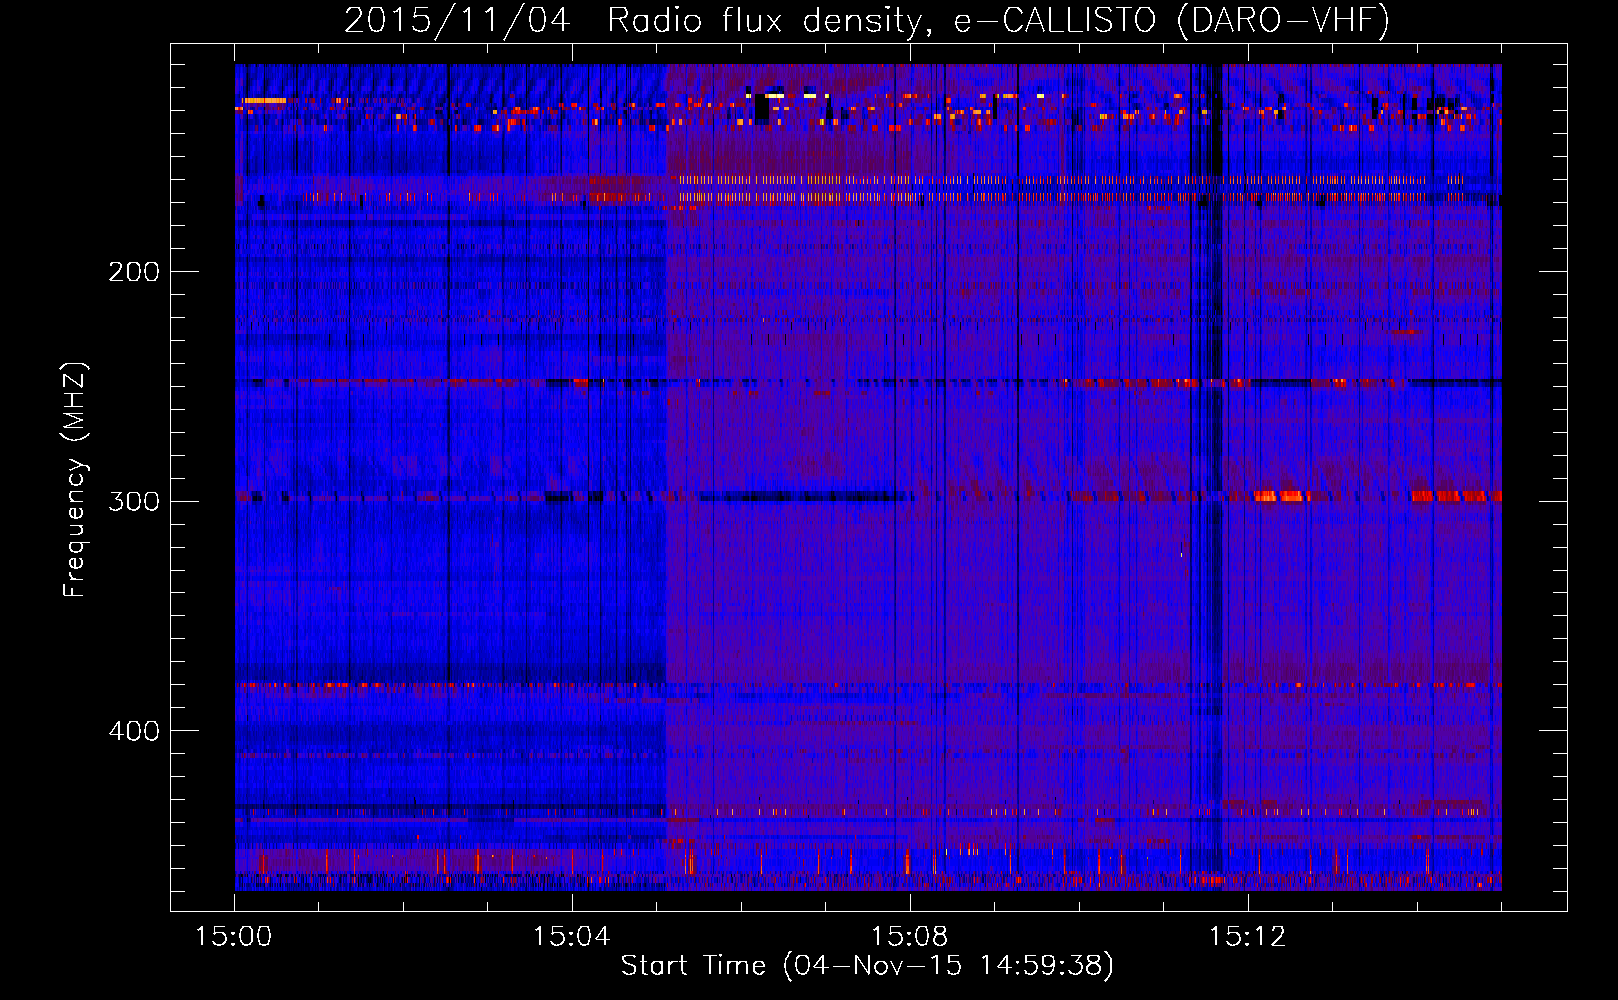Click the black band at 300 MHz near 15:07
1618x1000 pixels.
pyautogui.click(x=805, y=497)
